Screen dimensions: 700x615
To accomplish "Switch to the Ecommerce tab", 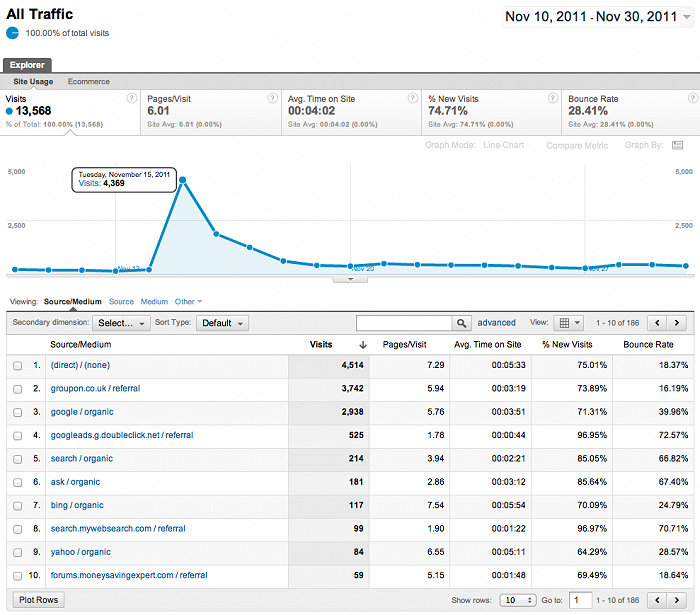I will [x=89, y=82].
